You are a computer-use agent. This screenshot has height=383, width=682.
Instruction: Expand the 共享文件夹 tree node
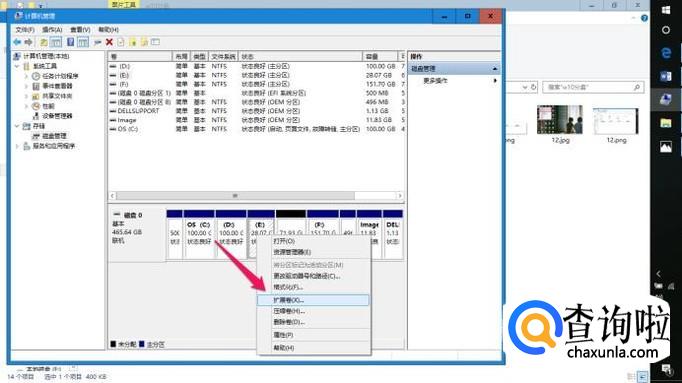pos(26,96)
